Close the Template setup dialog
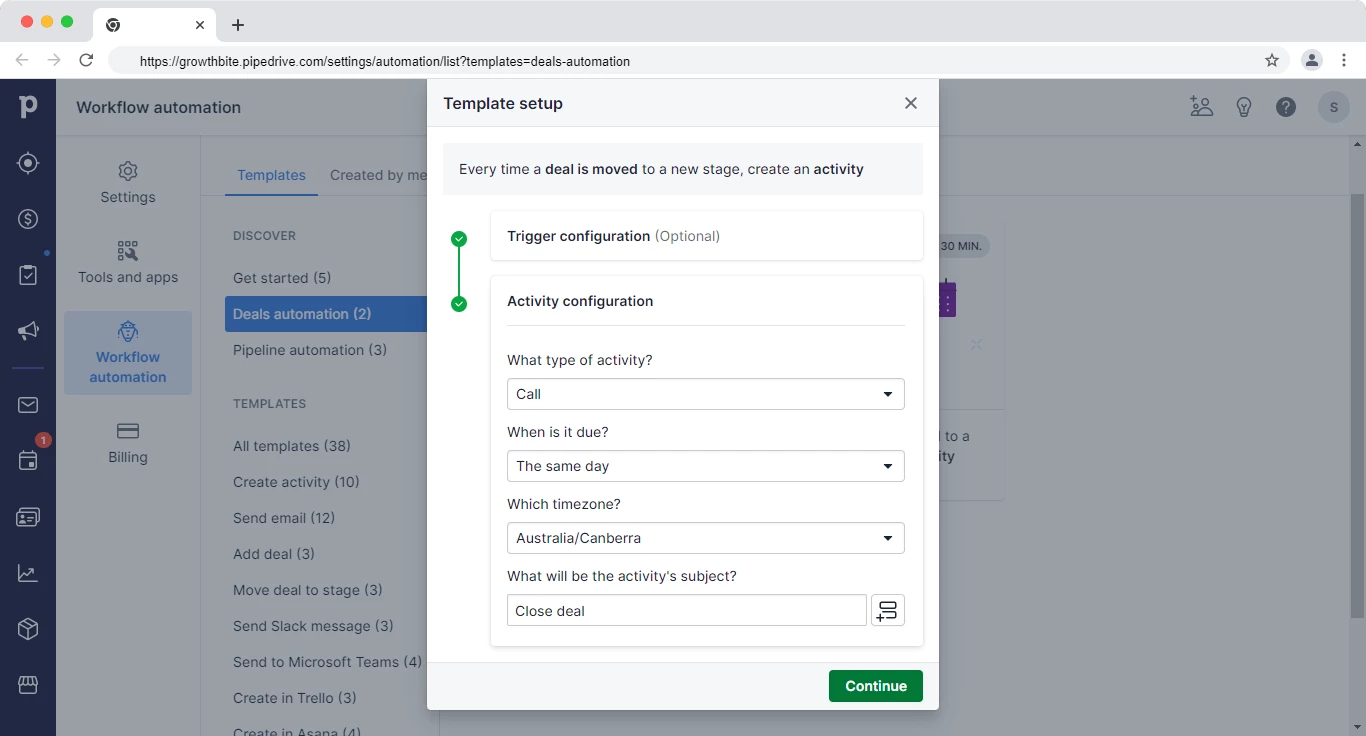This screenshot has height=736, width=1366. click(x=911, y=103)
